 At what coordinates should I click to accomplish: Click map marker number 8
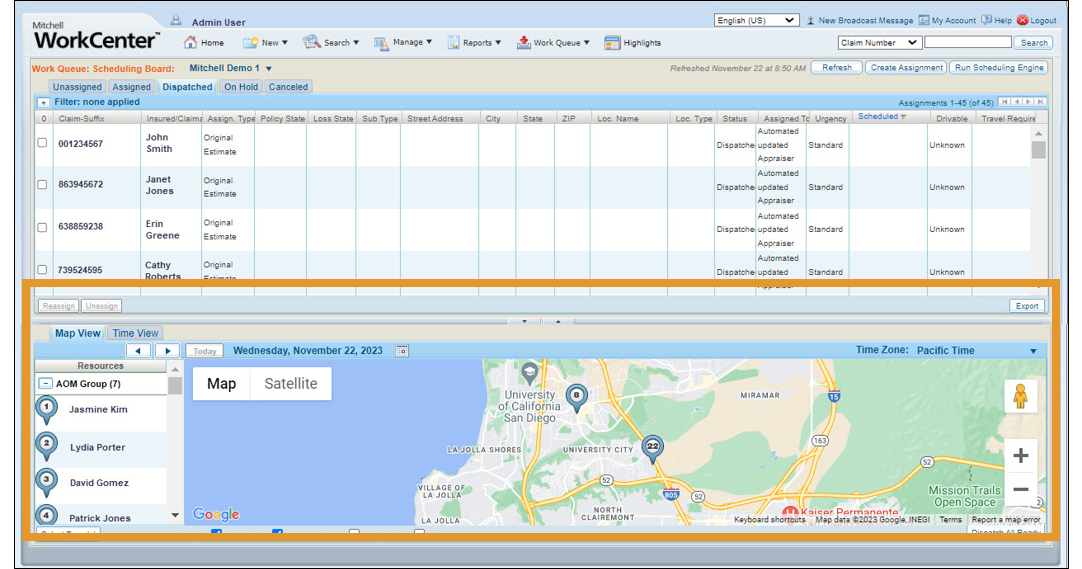point(575,397)
